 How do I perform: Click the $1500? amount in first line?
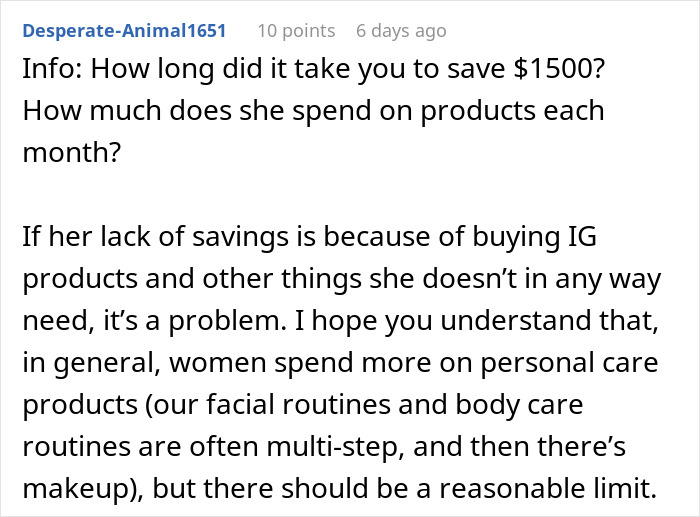click(559, 69)
